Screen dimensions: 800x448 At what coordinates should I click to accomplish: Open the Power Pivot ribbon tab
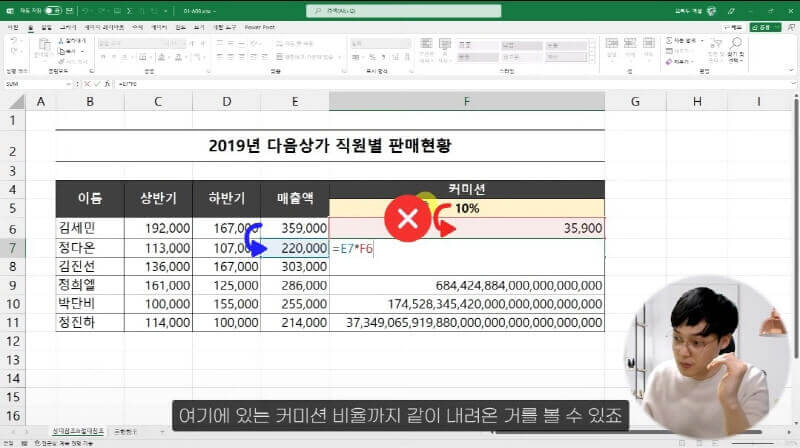(x=260, y=27)
